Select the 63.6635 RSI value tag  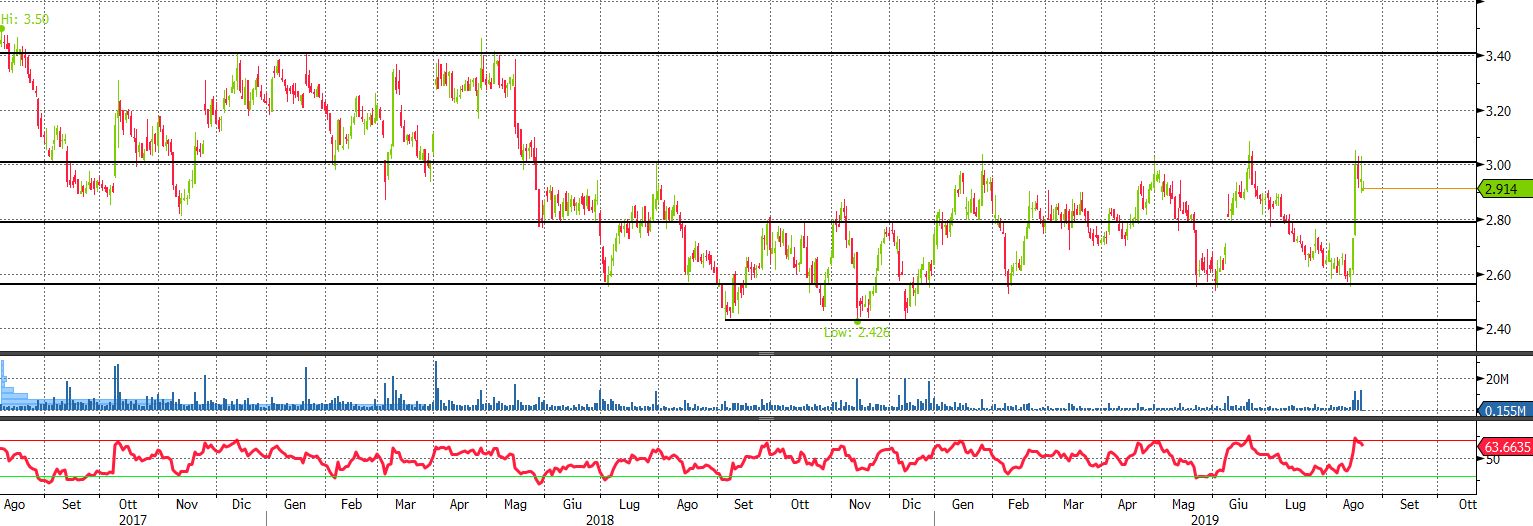[1503, 447]
